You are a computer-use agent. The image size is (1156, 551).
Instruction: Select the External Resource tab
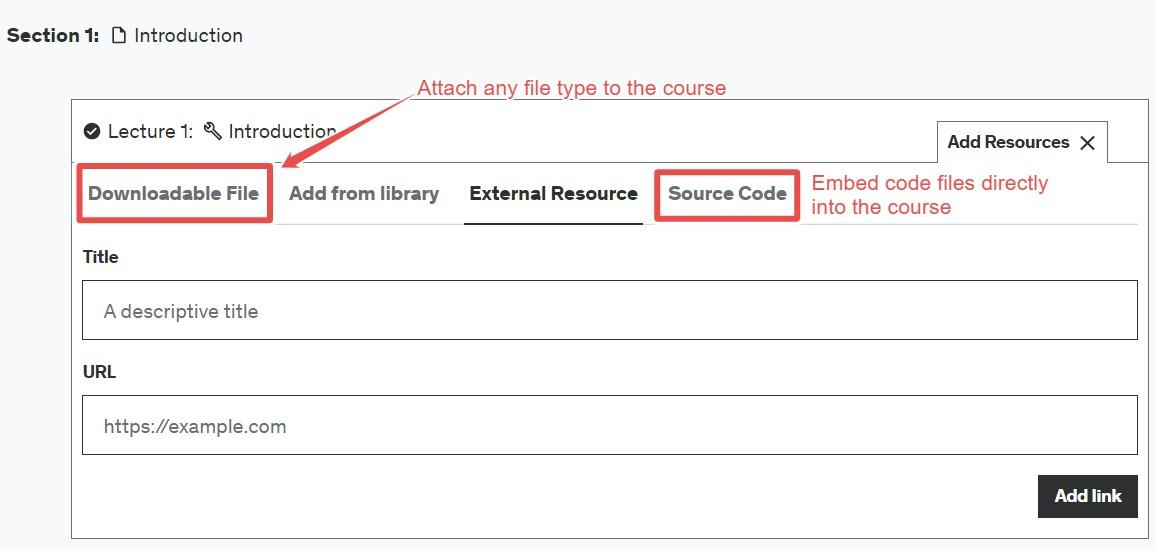[x=554, y=193]
